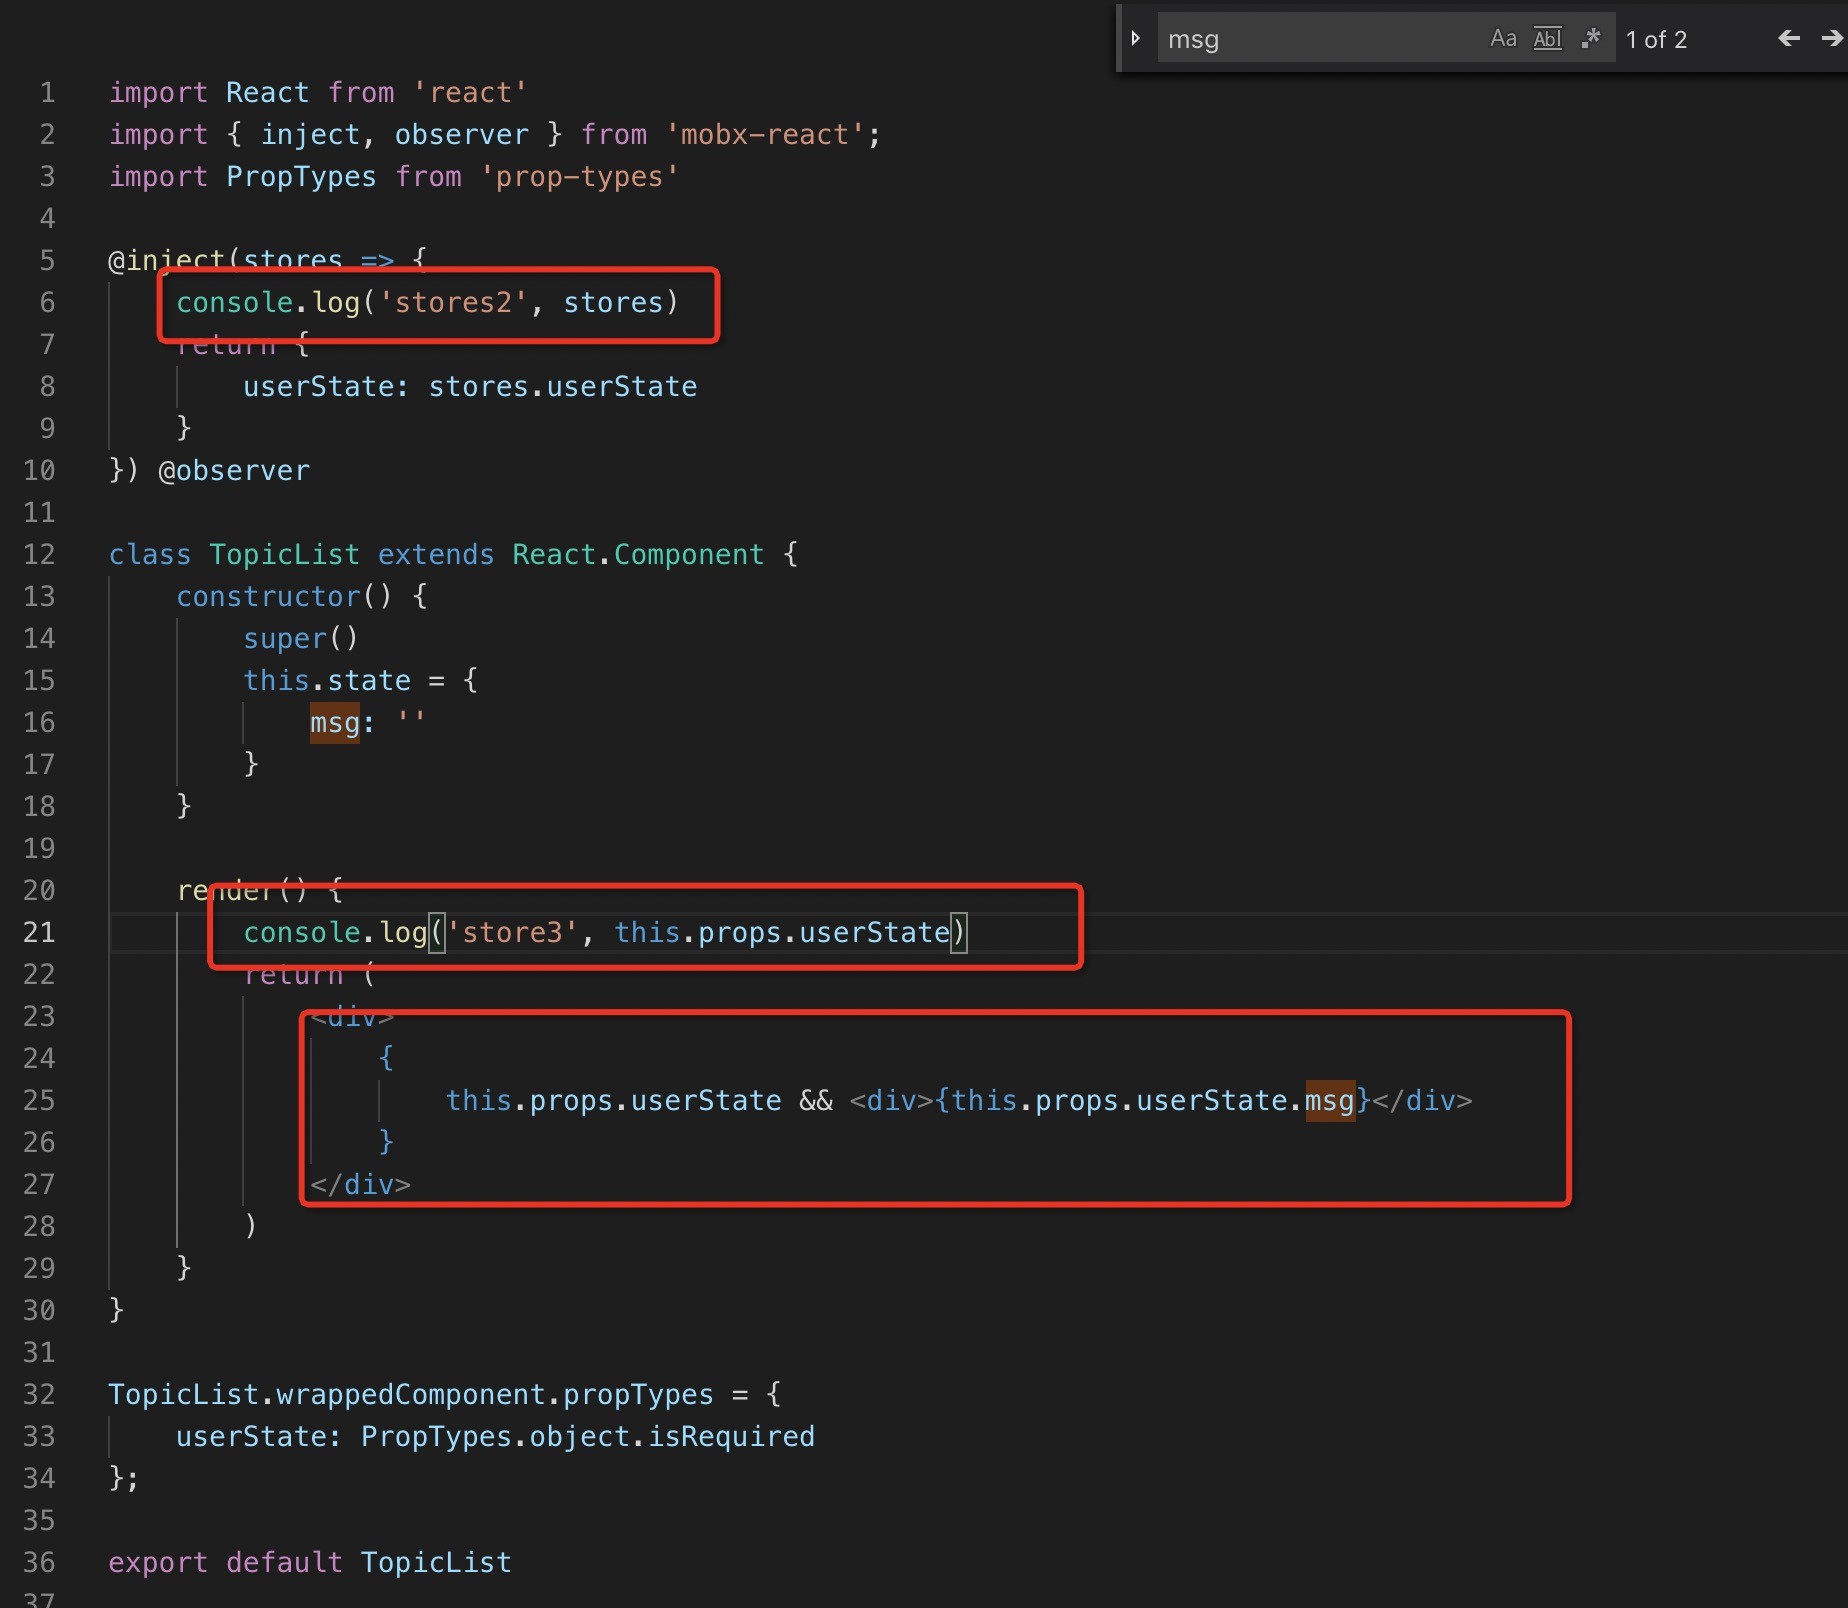Viewport: 1848px width, 1608px height.
Task: Toggle Match Case in find widget
Action: pyautogui.click(x=1503, y=39)
